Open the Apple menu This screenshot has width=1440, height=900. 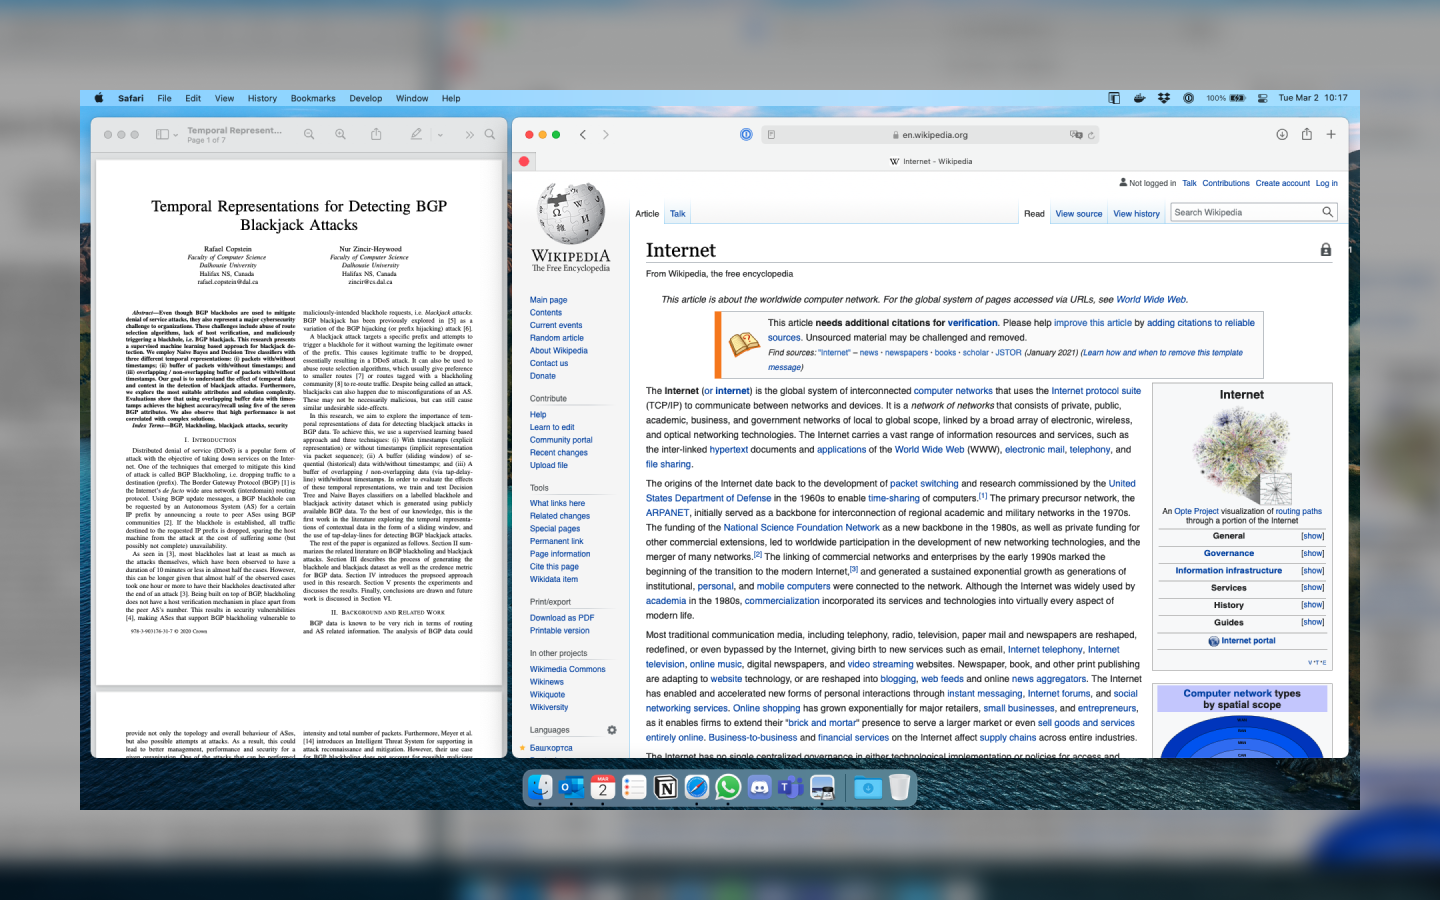99,98
